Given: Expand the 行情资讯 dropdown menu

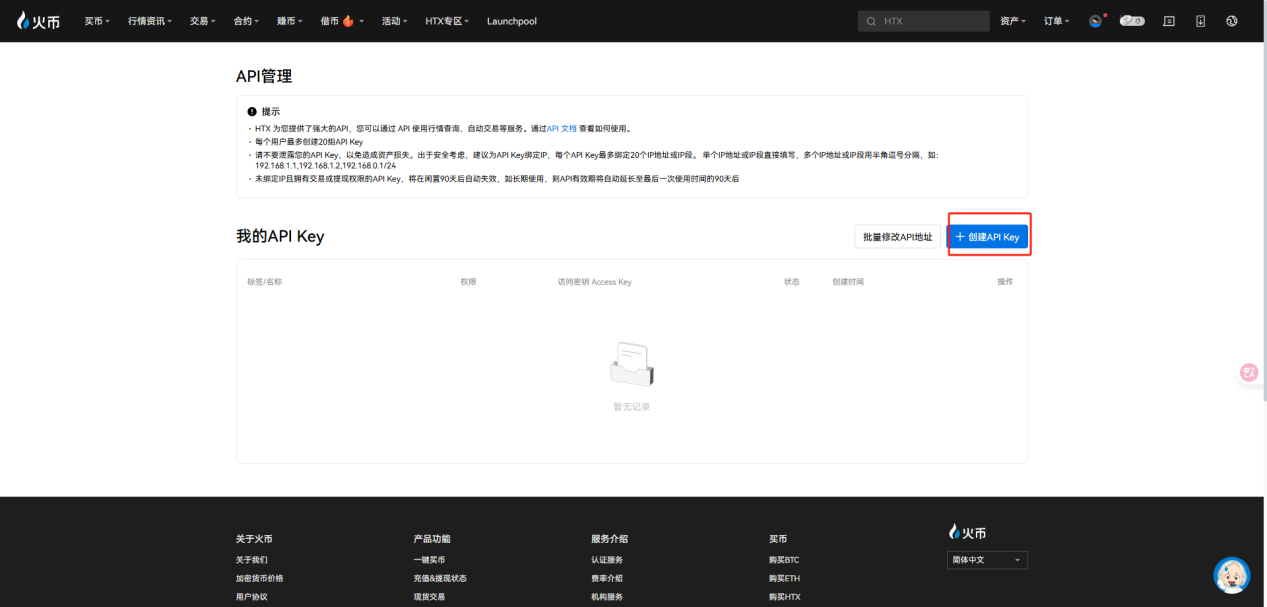Looking at the screenshot, I should click(x=150, y=21).
